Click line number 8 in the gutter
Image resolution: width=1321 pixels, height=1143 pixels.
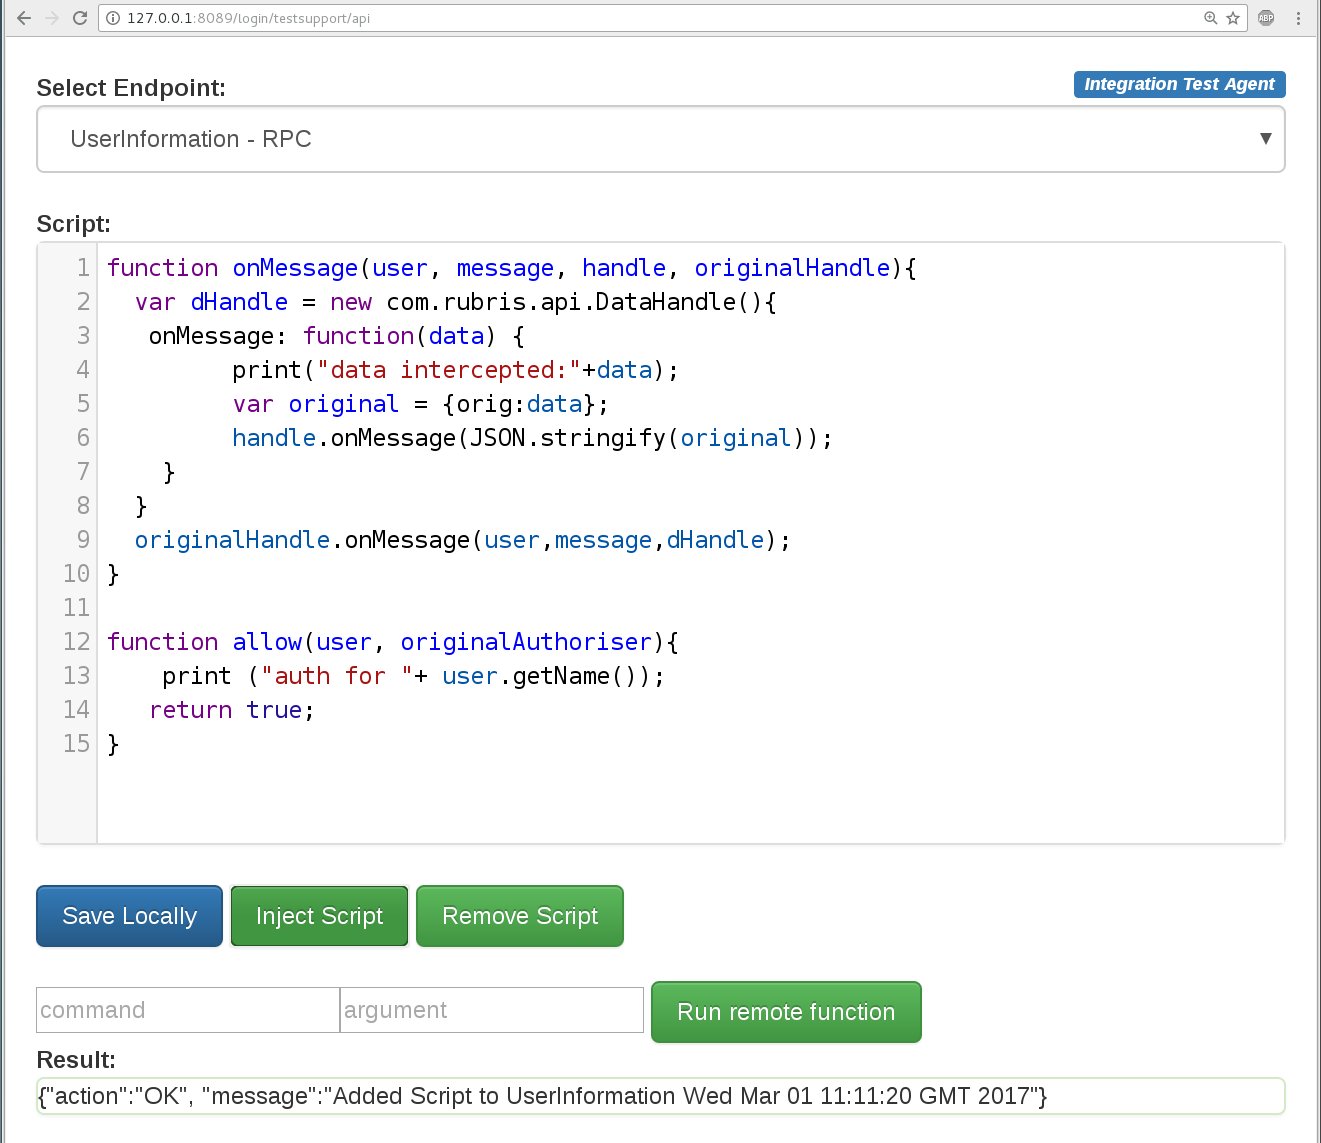pos(83,506)
